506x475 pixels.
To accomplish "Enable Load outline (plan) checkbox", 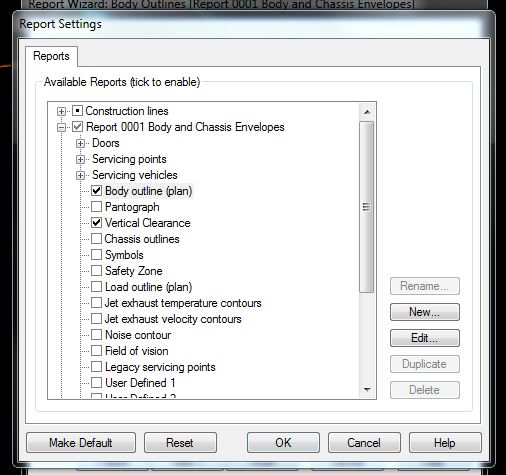I will point(96,287).
